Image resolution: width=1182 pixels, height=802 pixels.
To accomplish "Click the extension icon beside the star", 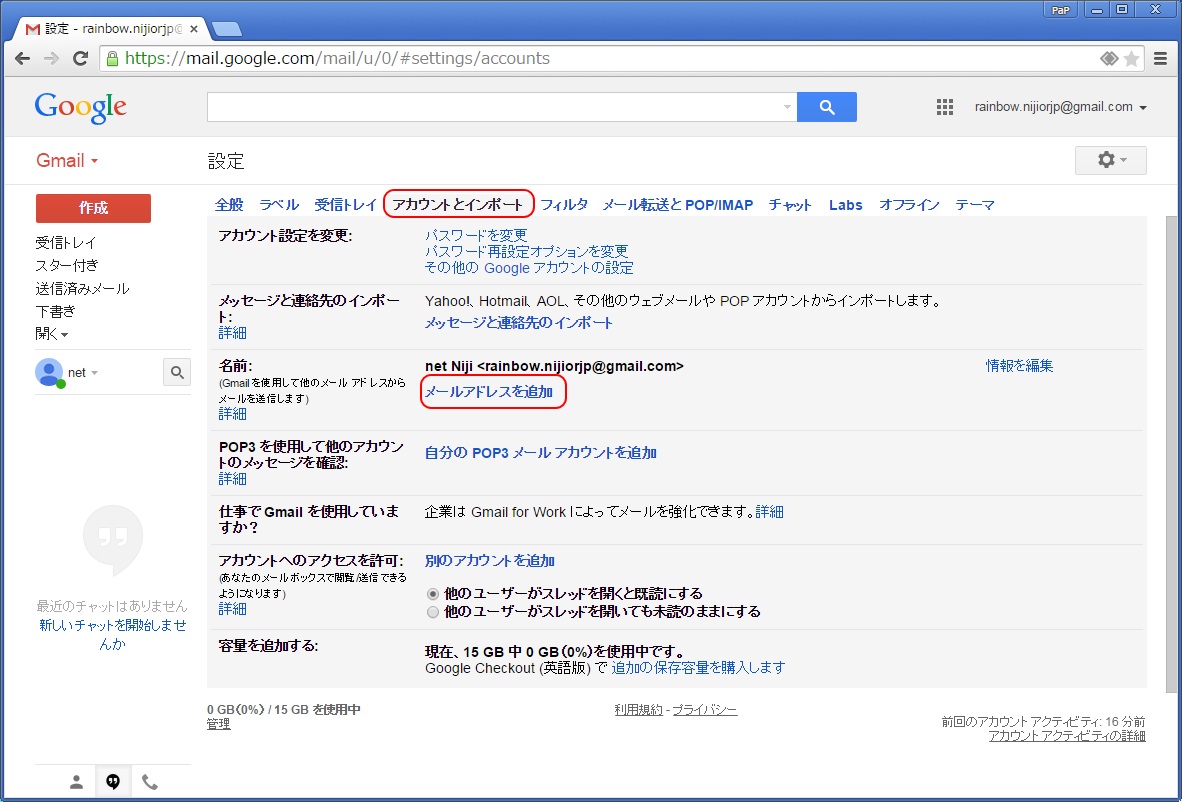I will pos(1109,59).
